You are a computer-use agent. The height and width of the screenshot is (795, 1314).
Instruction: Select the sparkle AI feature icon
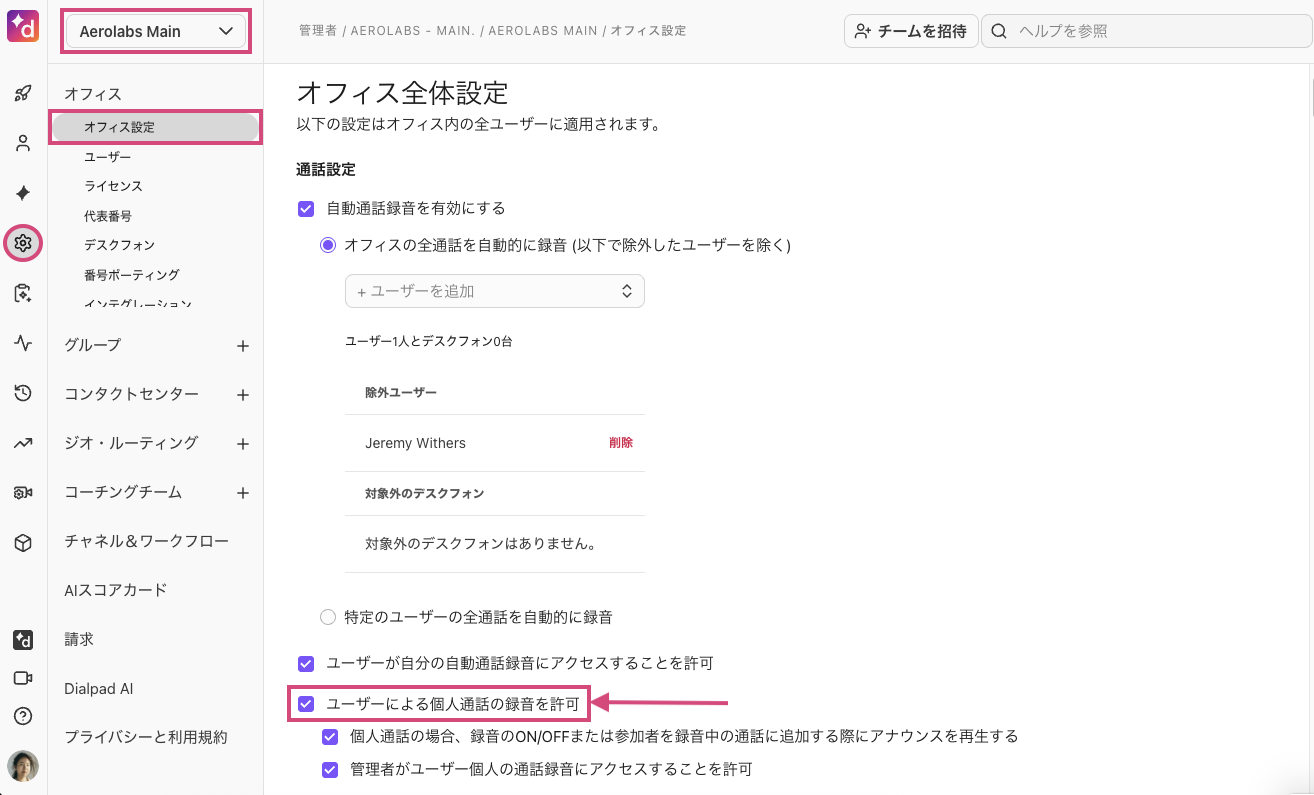[22, 193]
